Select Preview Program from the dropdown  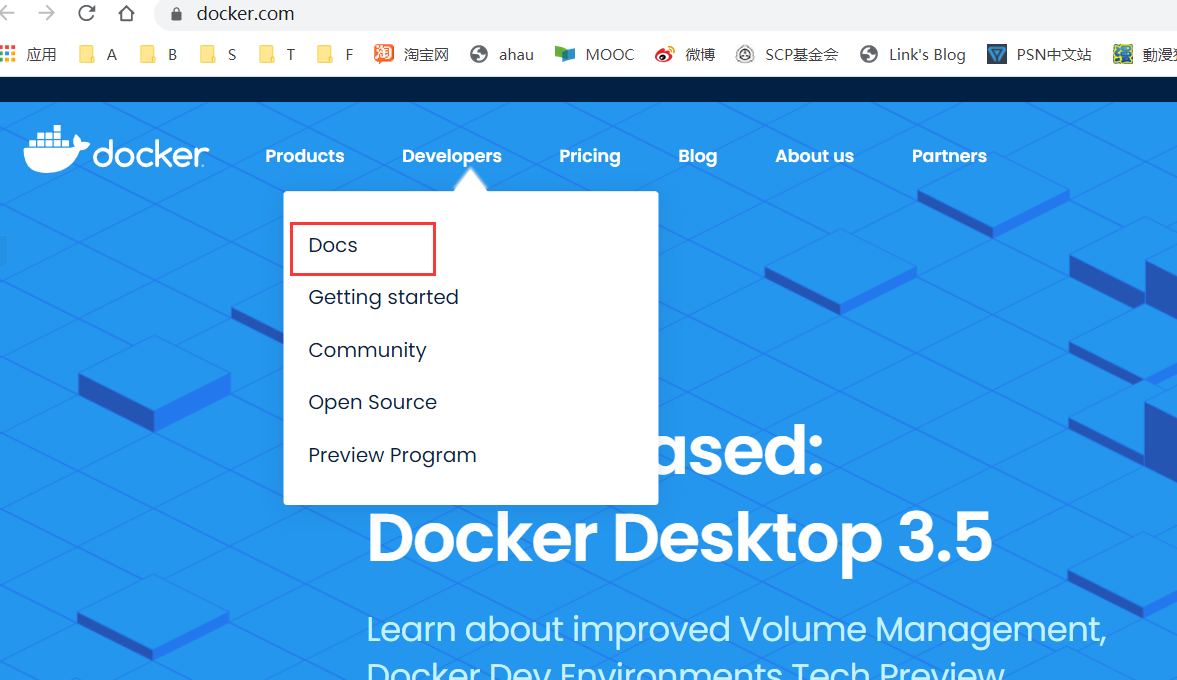392,455
